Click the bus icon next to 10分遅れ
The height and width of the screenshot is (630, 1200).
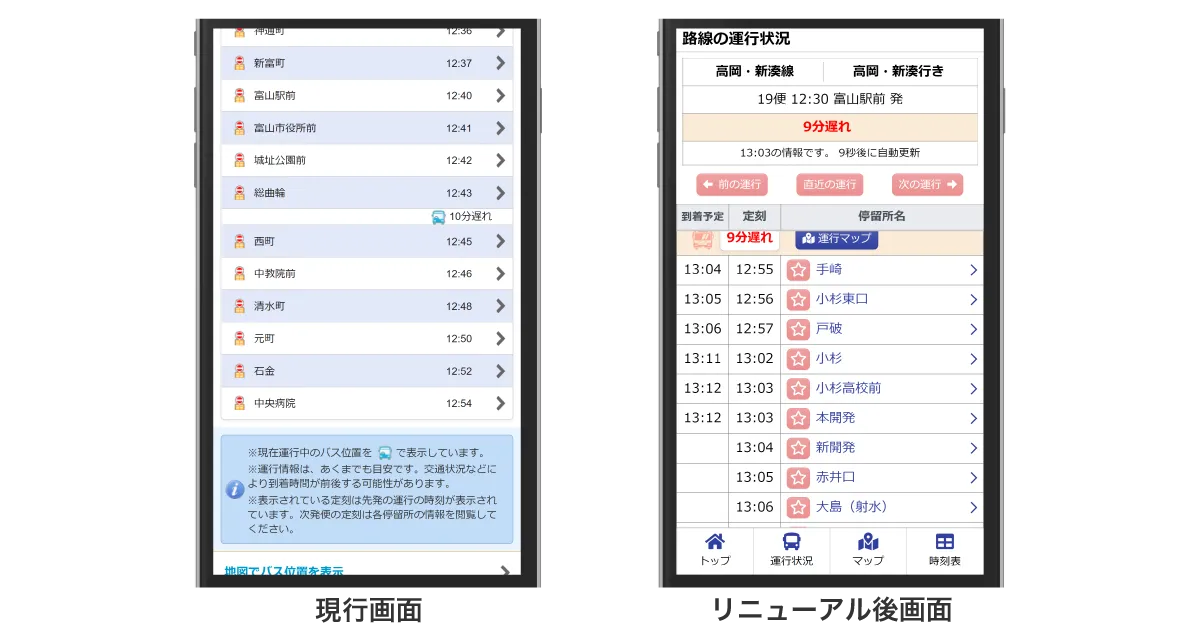[x=438, y=216]
